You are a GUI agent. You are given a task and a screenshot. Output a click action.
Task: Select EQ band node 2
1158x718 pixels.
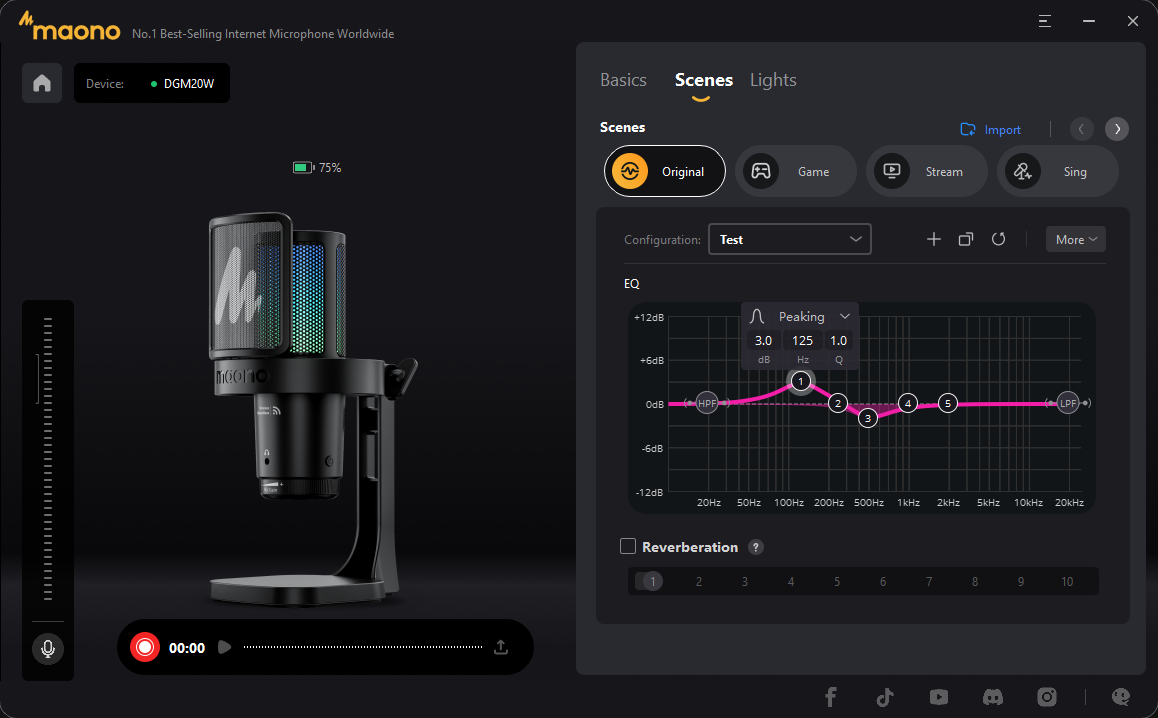tap(837, 403)
